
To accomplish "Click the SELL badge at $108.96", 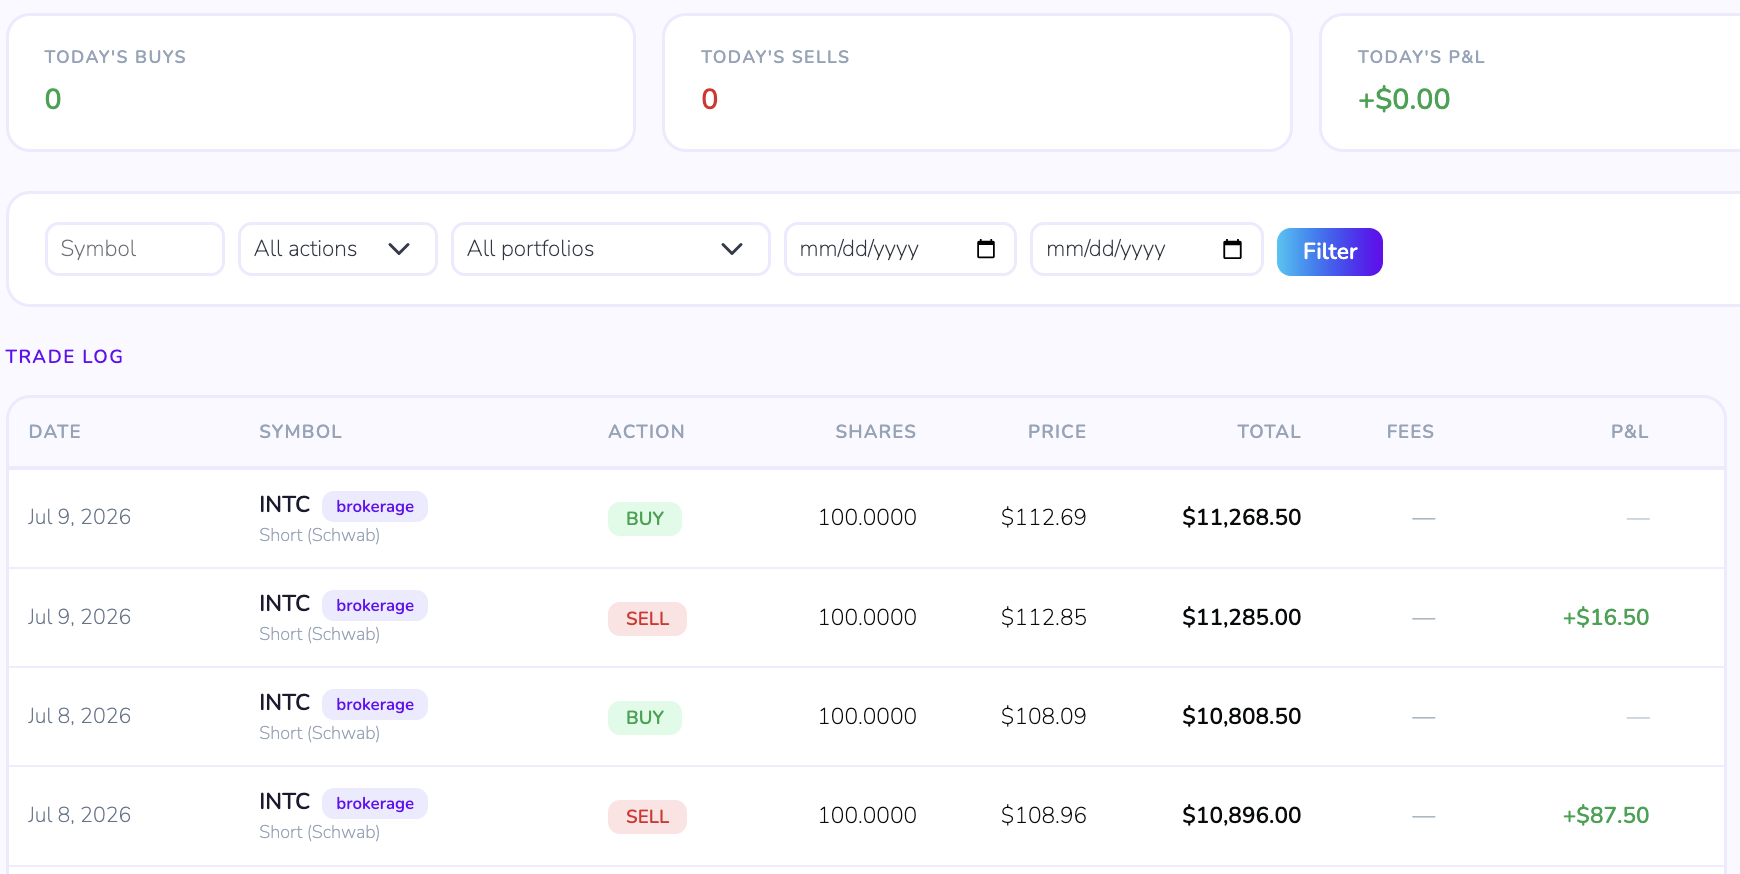I will [647, 817].
